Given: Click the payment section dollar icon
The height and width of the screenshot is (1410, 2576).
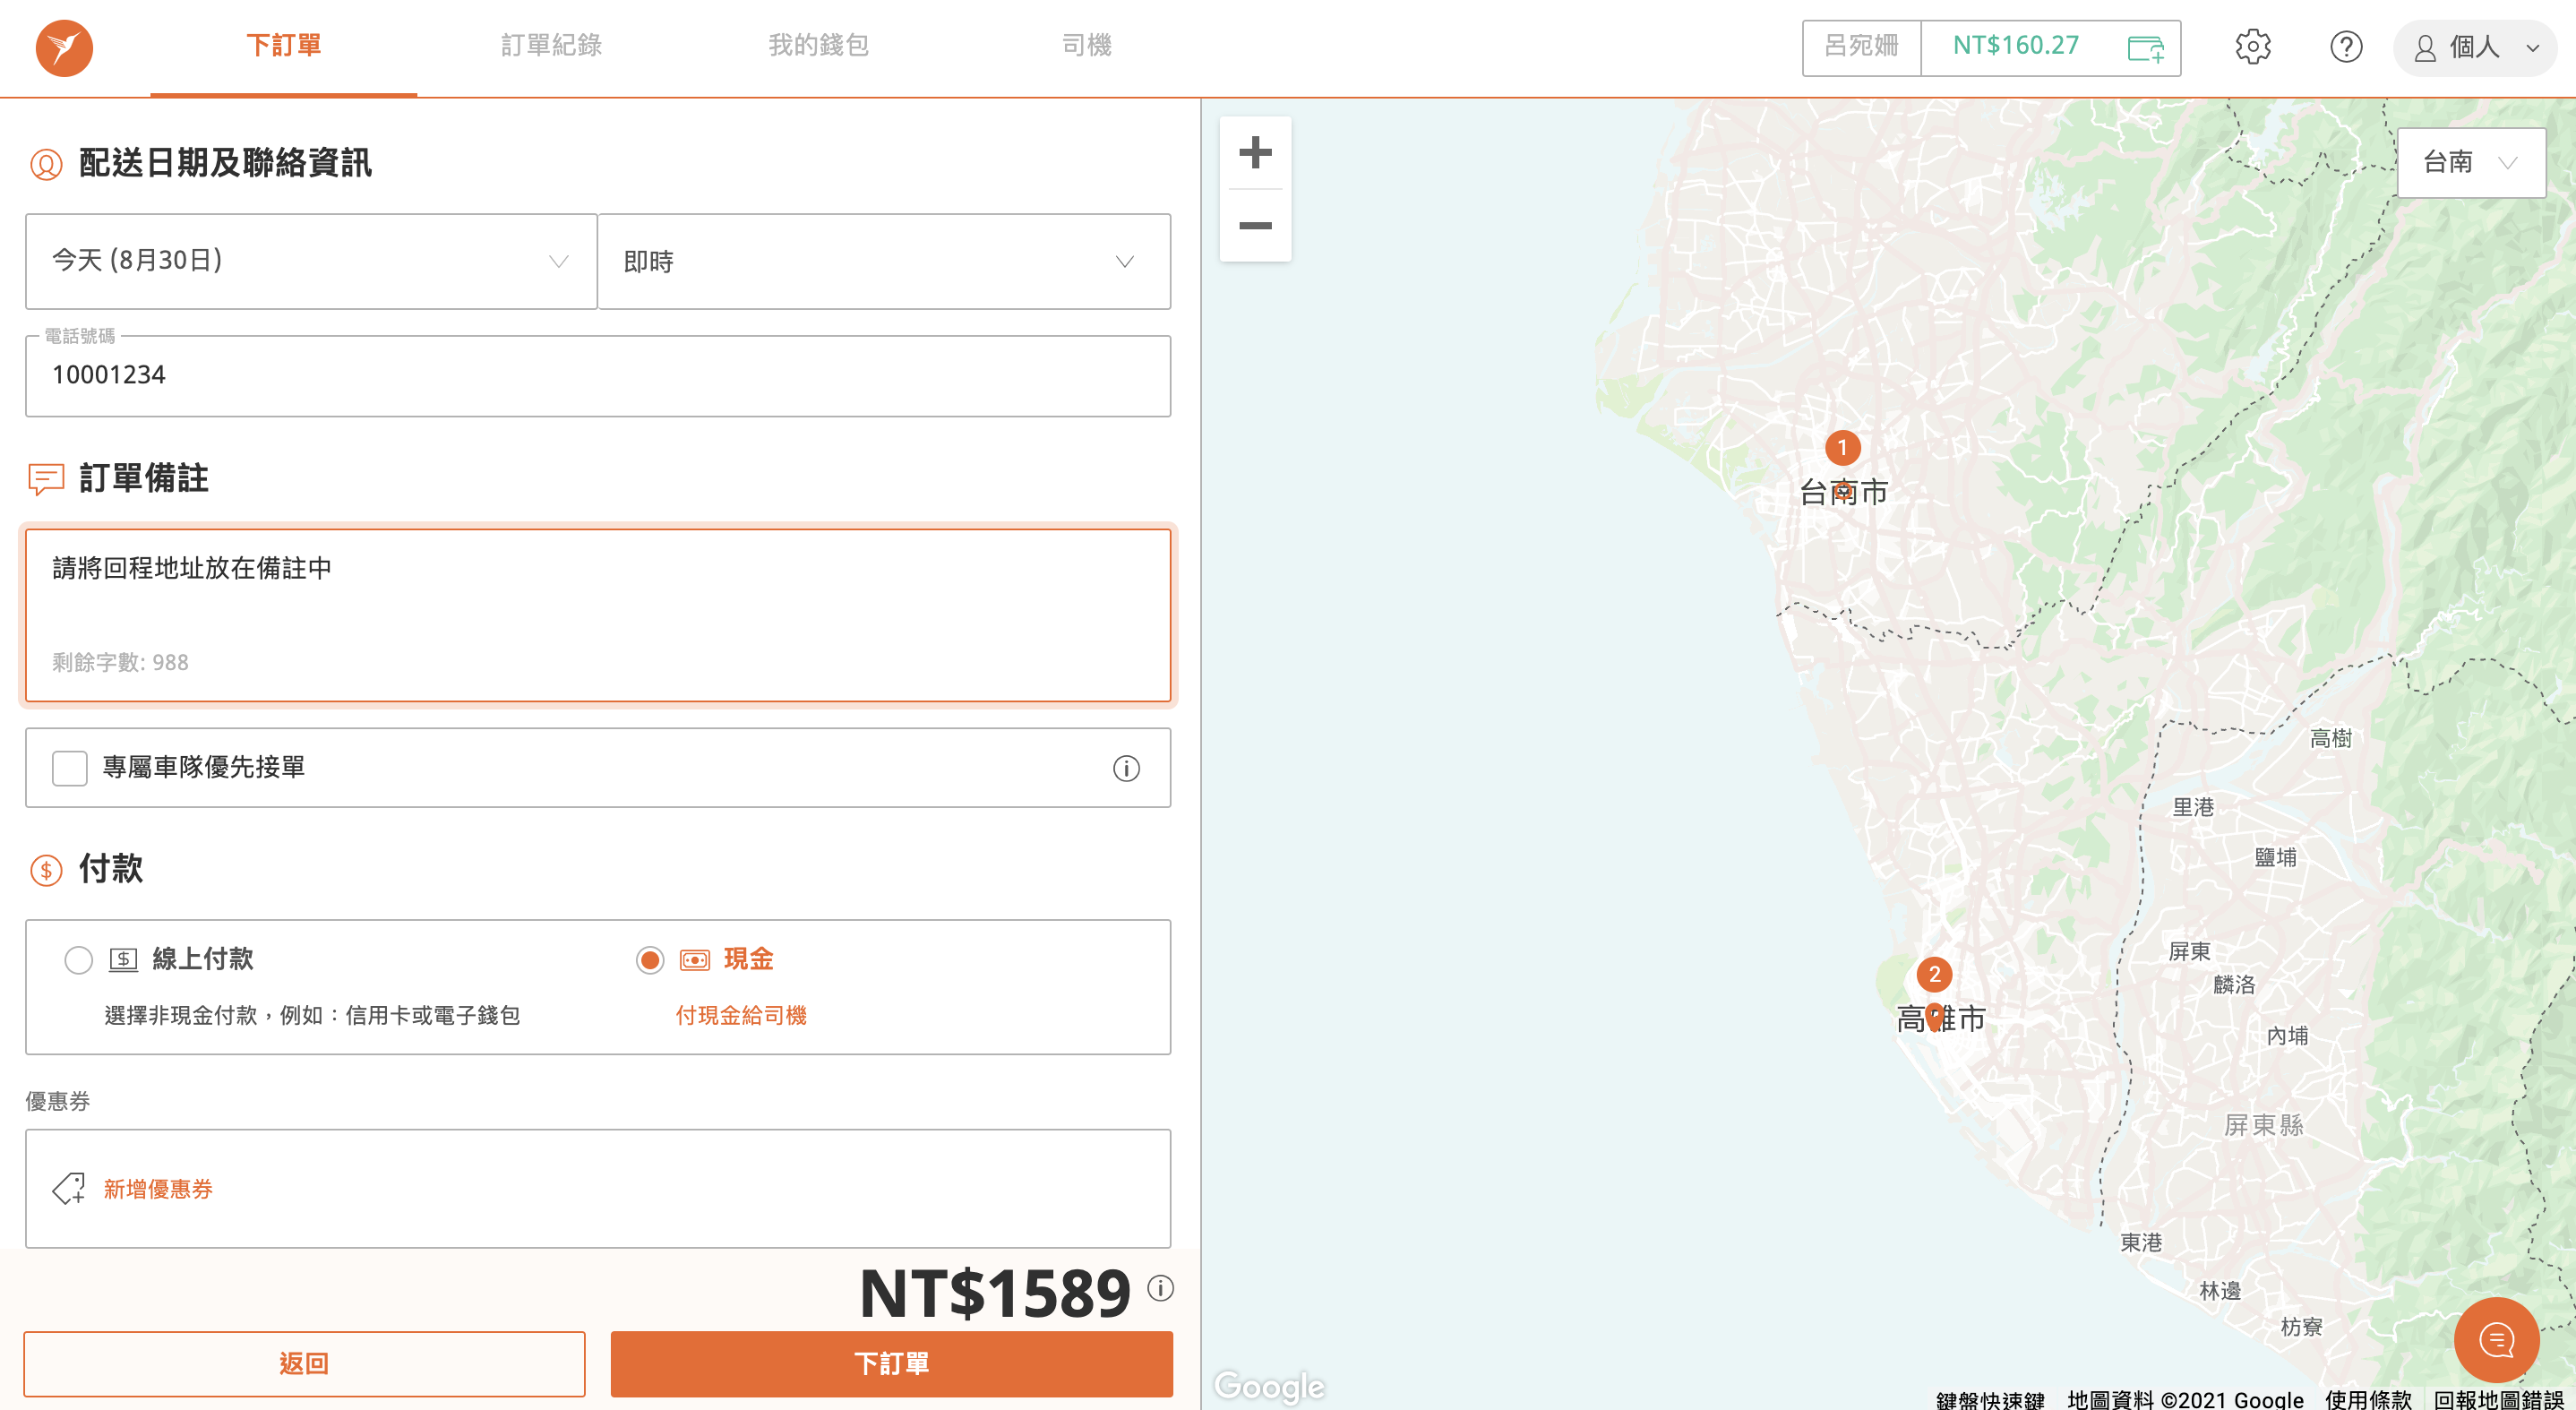Looking at the screenshot, I should (x=46, y=870).
